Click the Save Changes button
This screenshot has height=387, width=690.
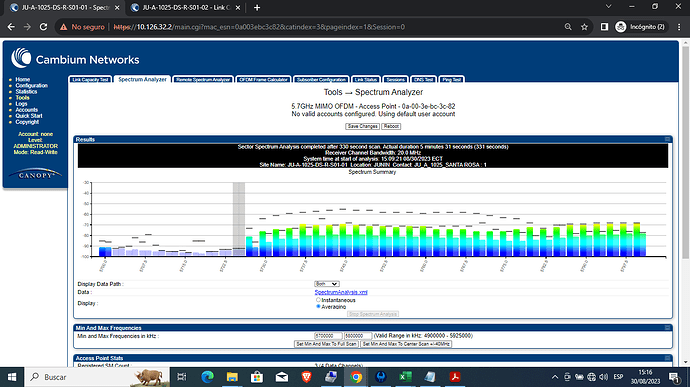[362, 126]
